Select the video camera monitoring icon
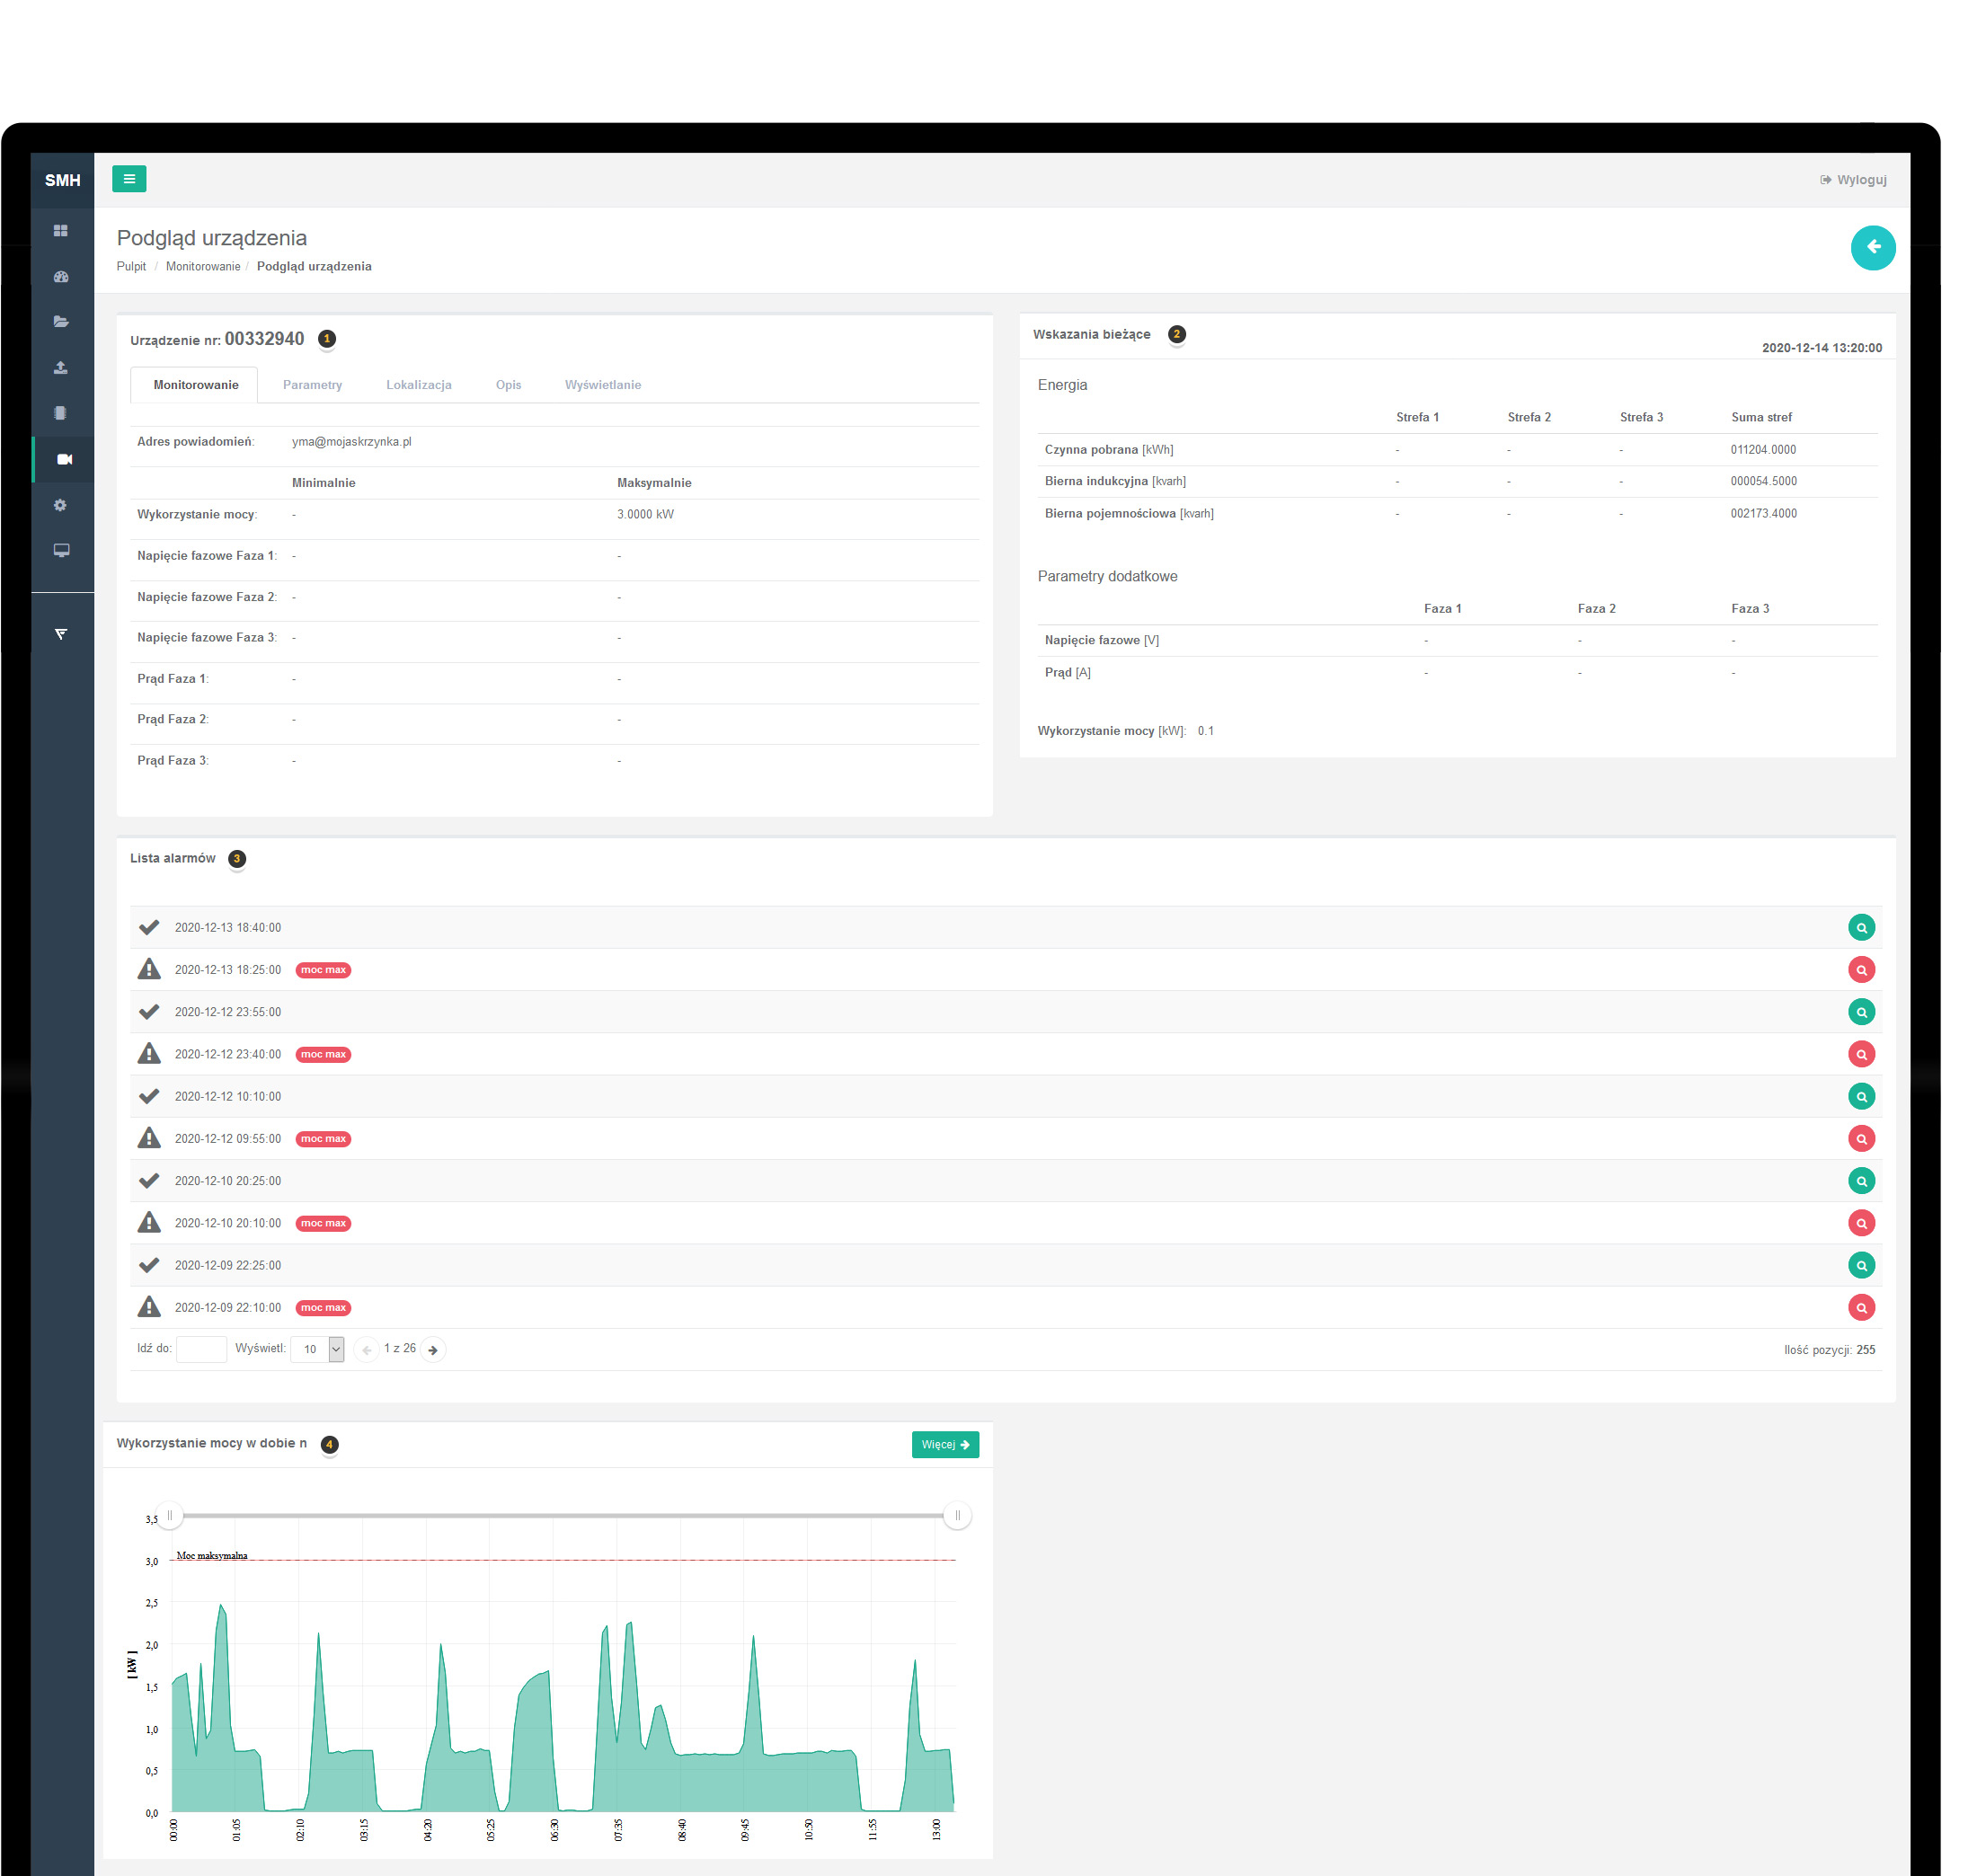The width and height of the screenshot is (1977, 1876). 64,459
